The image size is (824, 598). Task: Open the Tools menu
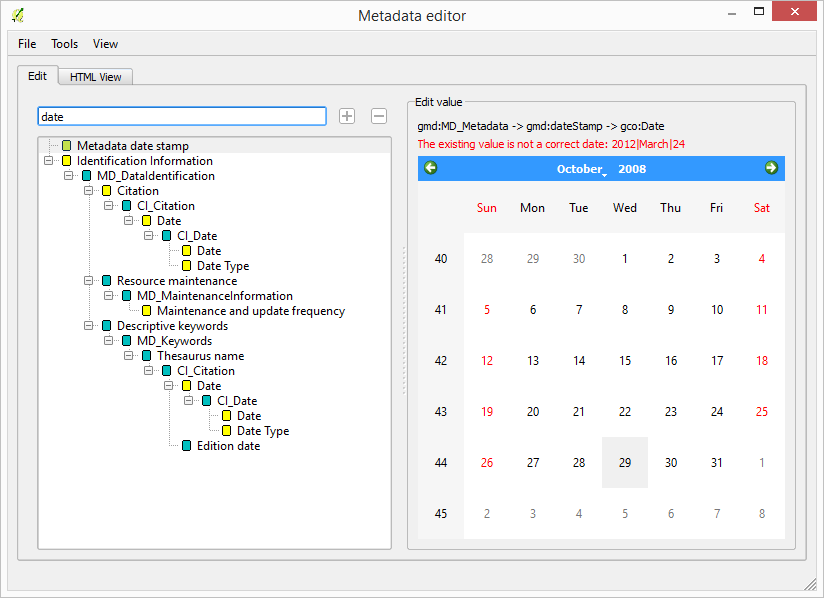coord(64,44)
